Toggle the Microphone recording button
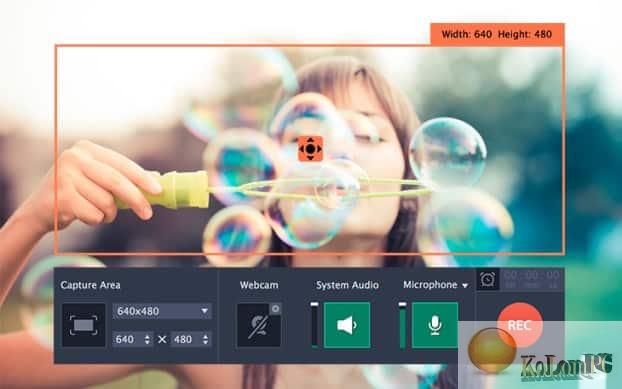Screen dimensions: 622x389 (435, 325)
